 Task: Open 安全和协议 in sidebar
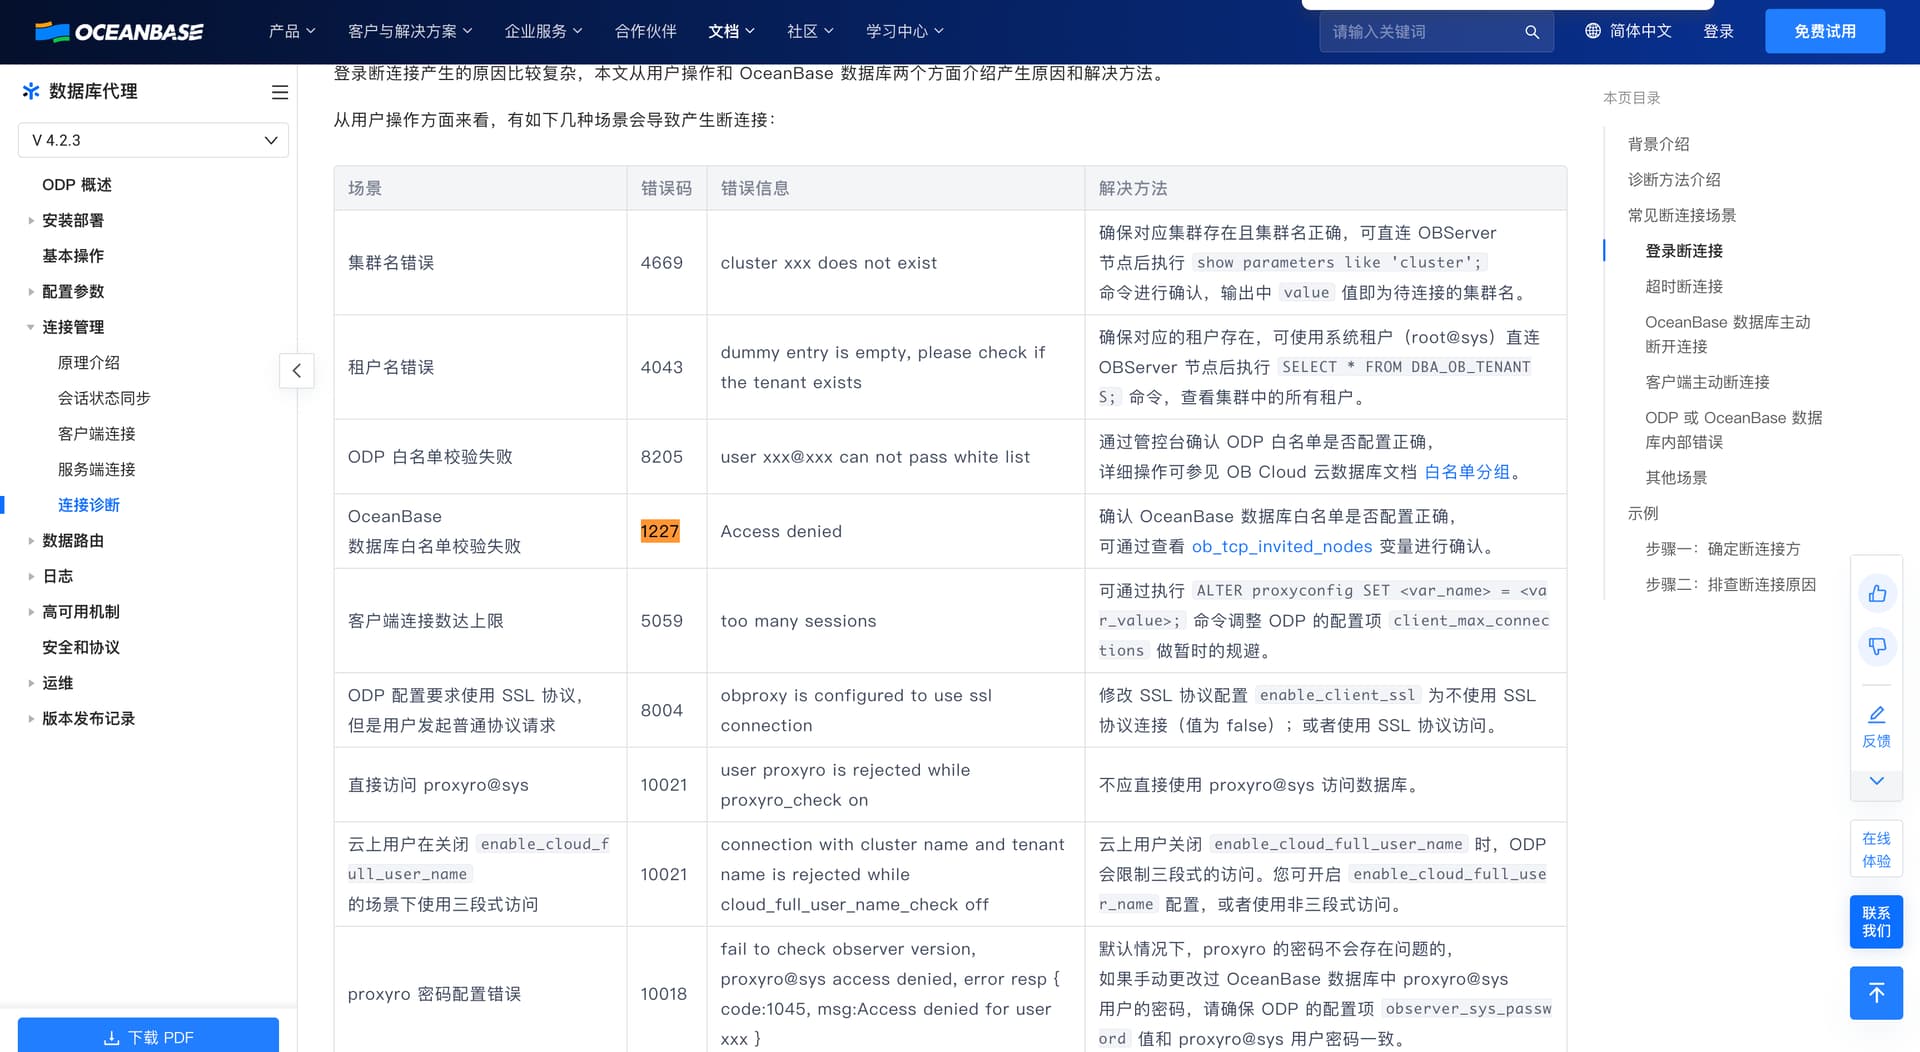point(81,648)
